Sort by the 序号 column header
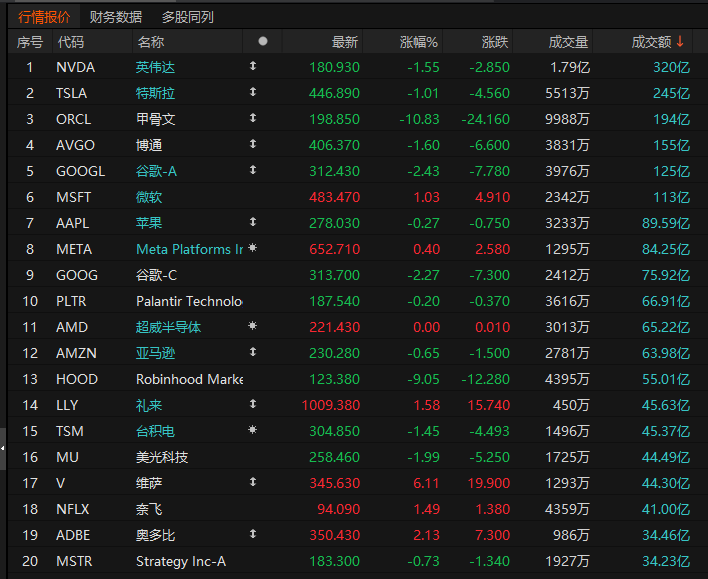Screen dimensions: 708x579 coord(30,42)
